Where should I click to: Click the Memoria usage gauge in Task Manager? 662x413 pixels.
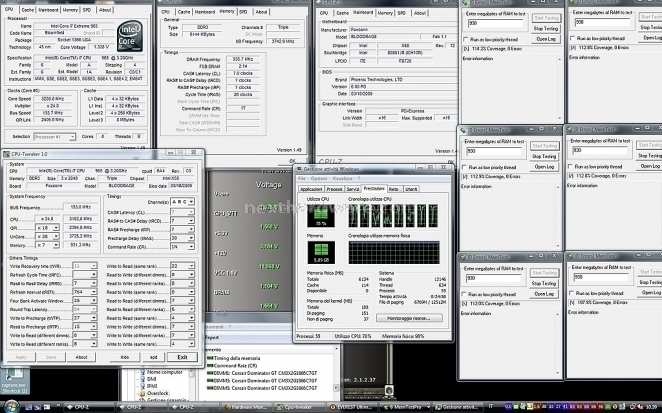(321, 253)
